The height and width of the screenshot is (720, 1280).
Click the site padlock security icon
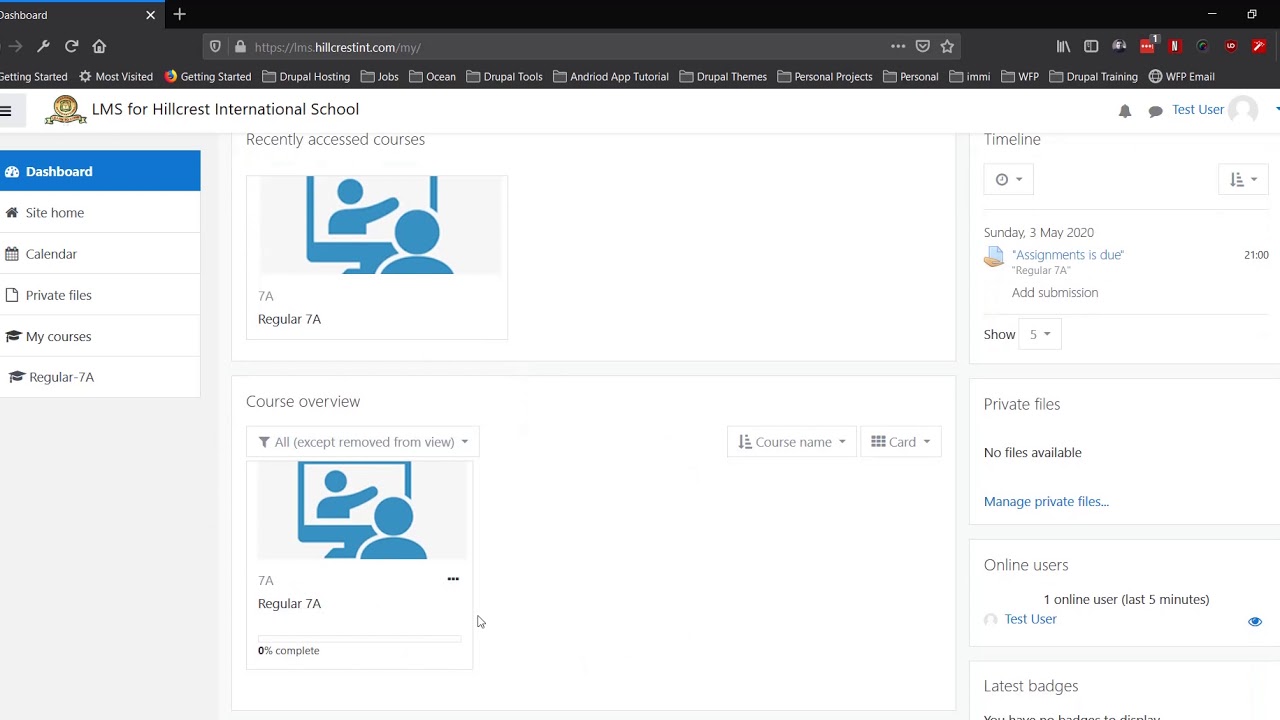coord(240,47)
